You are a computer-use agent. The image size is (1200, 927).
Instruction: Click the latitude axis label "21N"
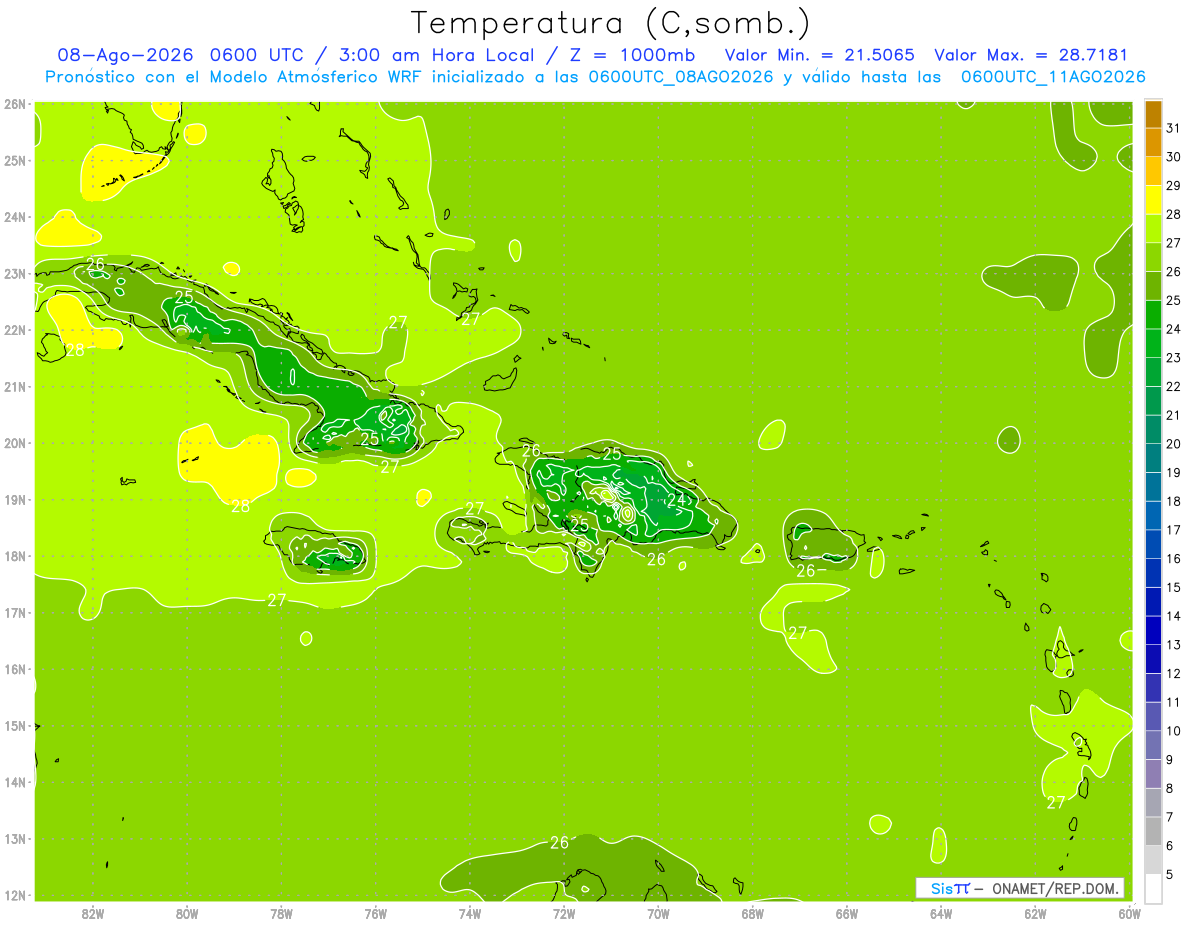point(14,387)
